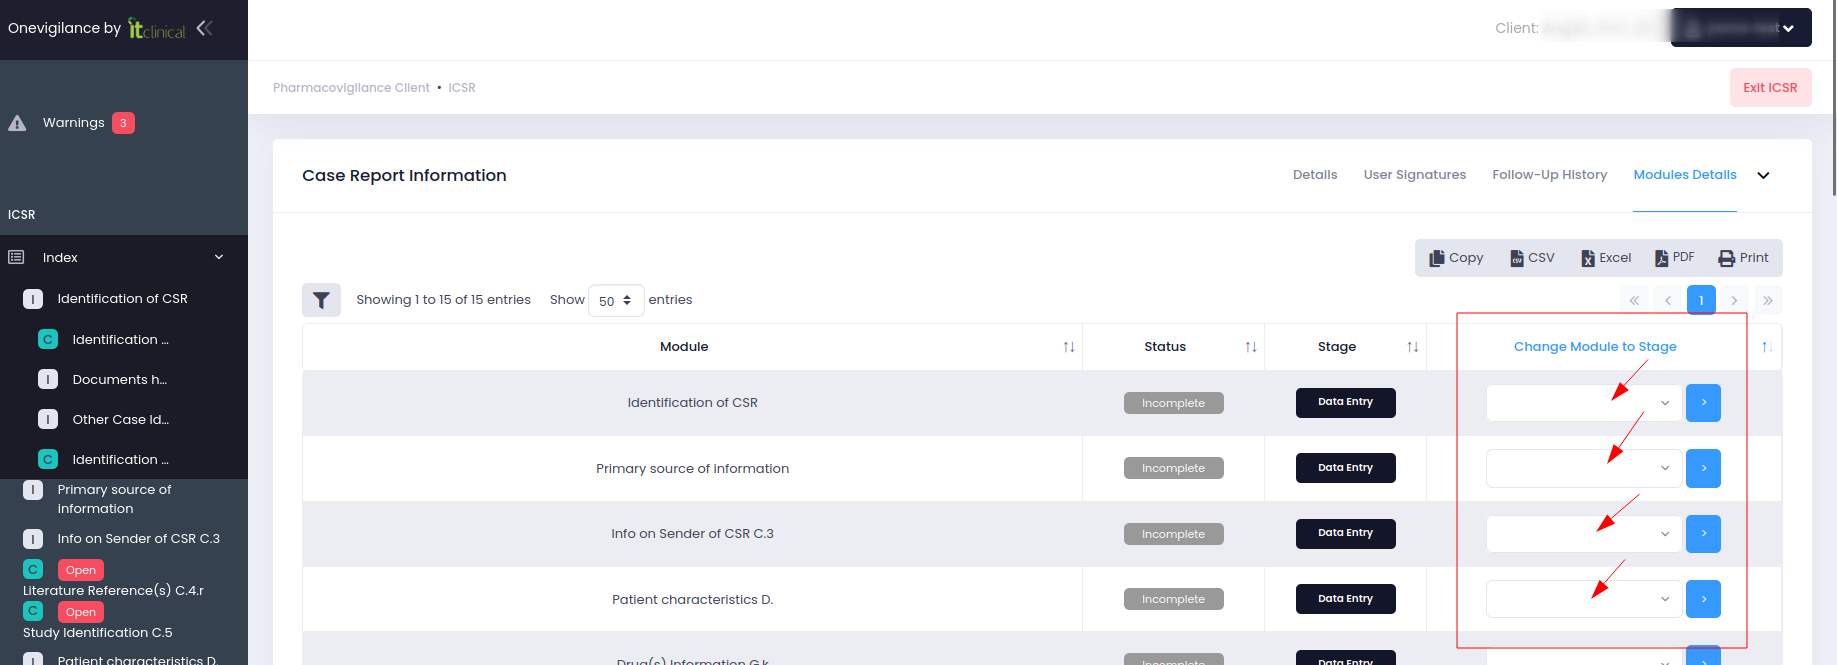
Task: Click the C icon beside Study Identification C.5
Action: point(33,611)
